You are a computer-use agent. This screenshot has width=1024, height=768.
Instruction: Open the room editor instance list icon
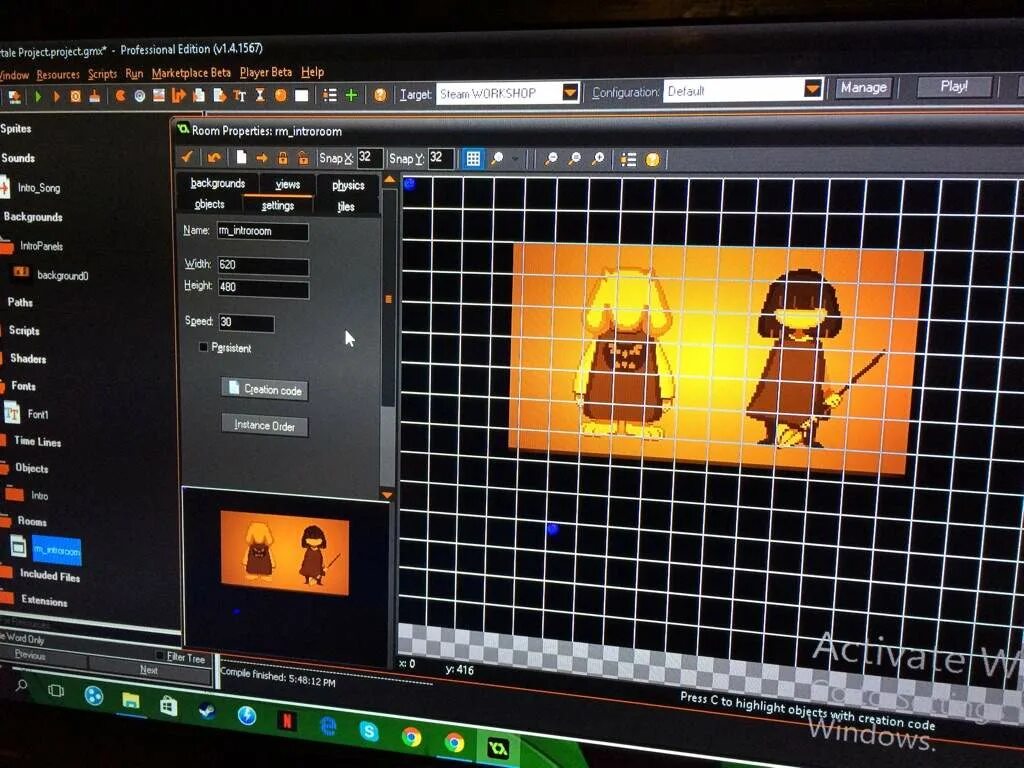628,159
